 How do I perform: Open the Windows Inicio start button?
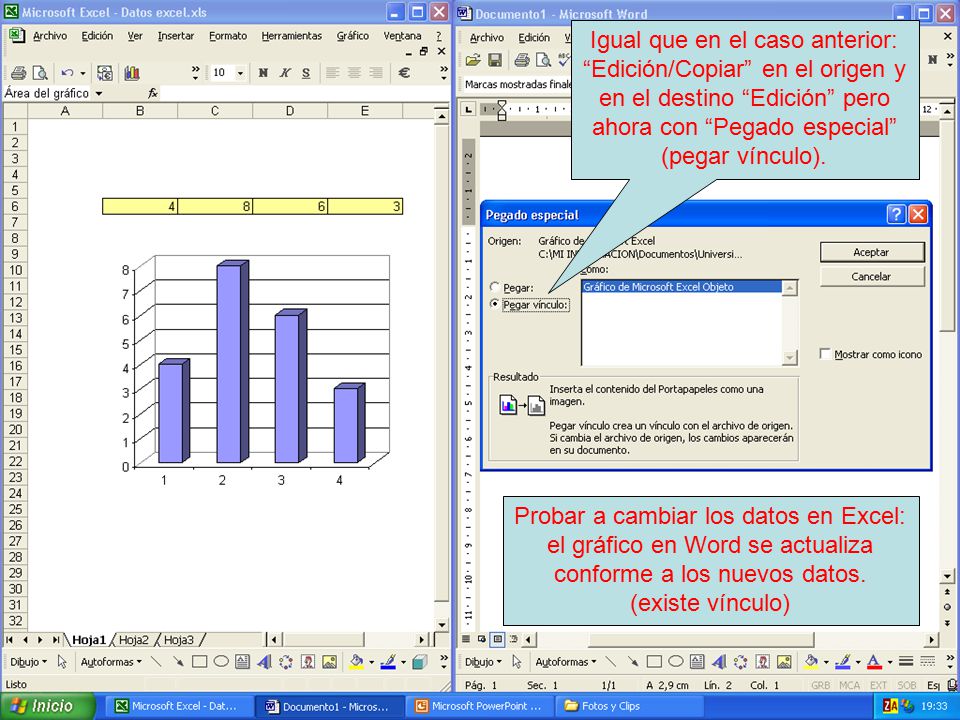click(x=48, y=706)
